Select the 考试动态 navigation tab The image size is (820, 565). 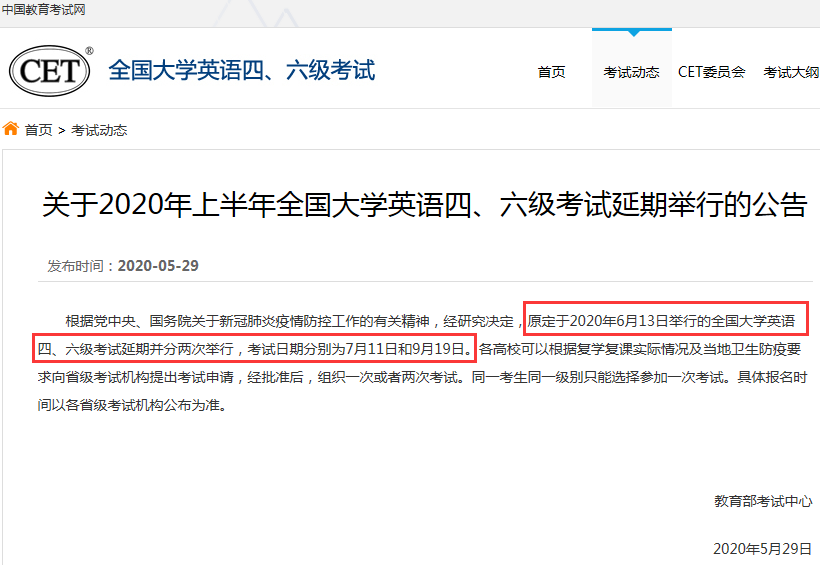pyautogui.click(x=631, y=72)
